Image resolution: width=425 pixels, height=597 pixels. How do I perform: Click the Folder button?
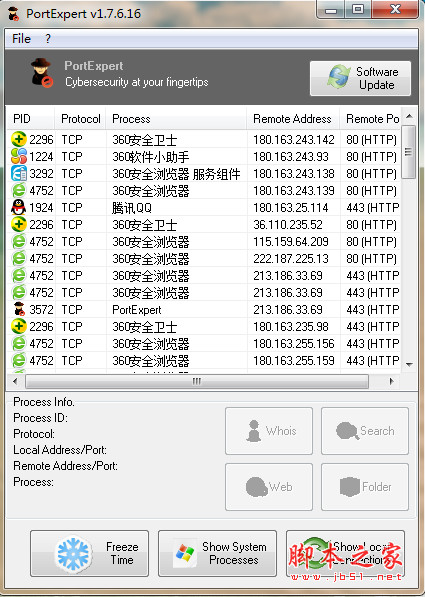tap(365, 487)
